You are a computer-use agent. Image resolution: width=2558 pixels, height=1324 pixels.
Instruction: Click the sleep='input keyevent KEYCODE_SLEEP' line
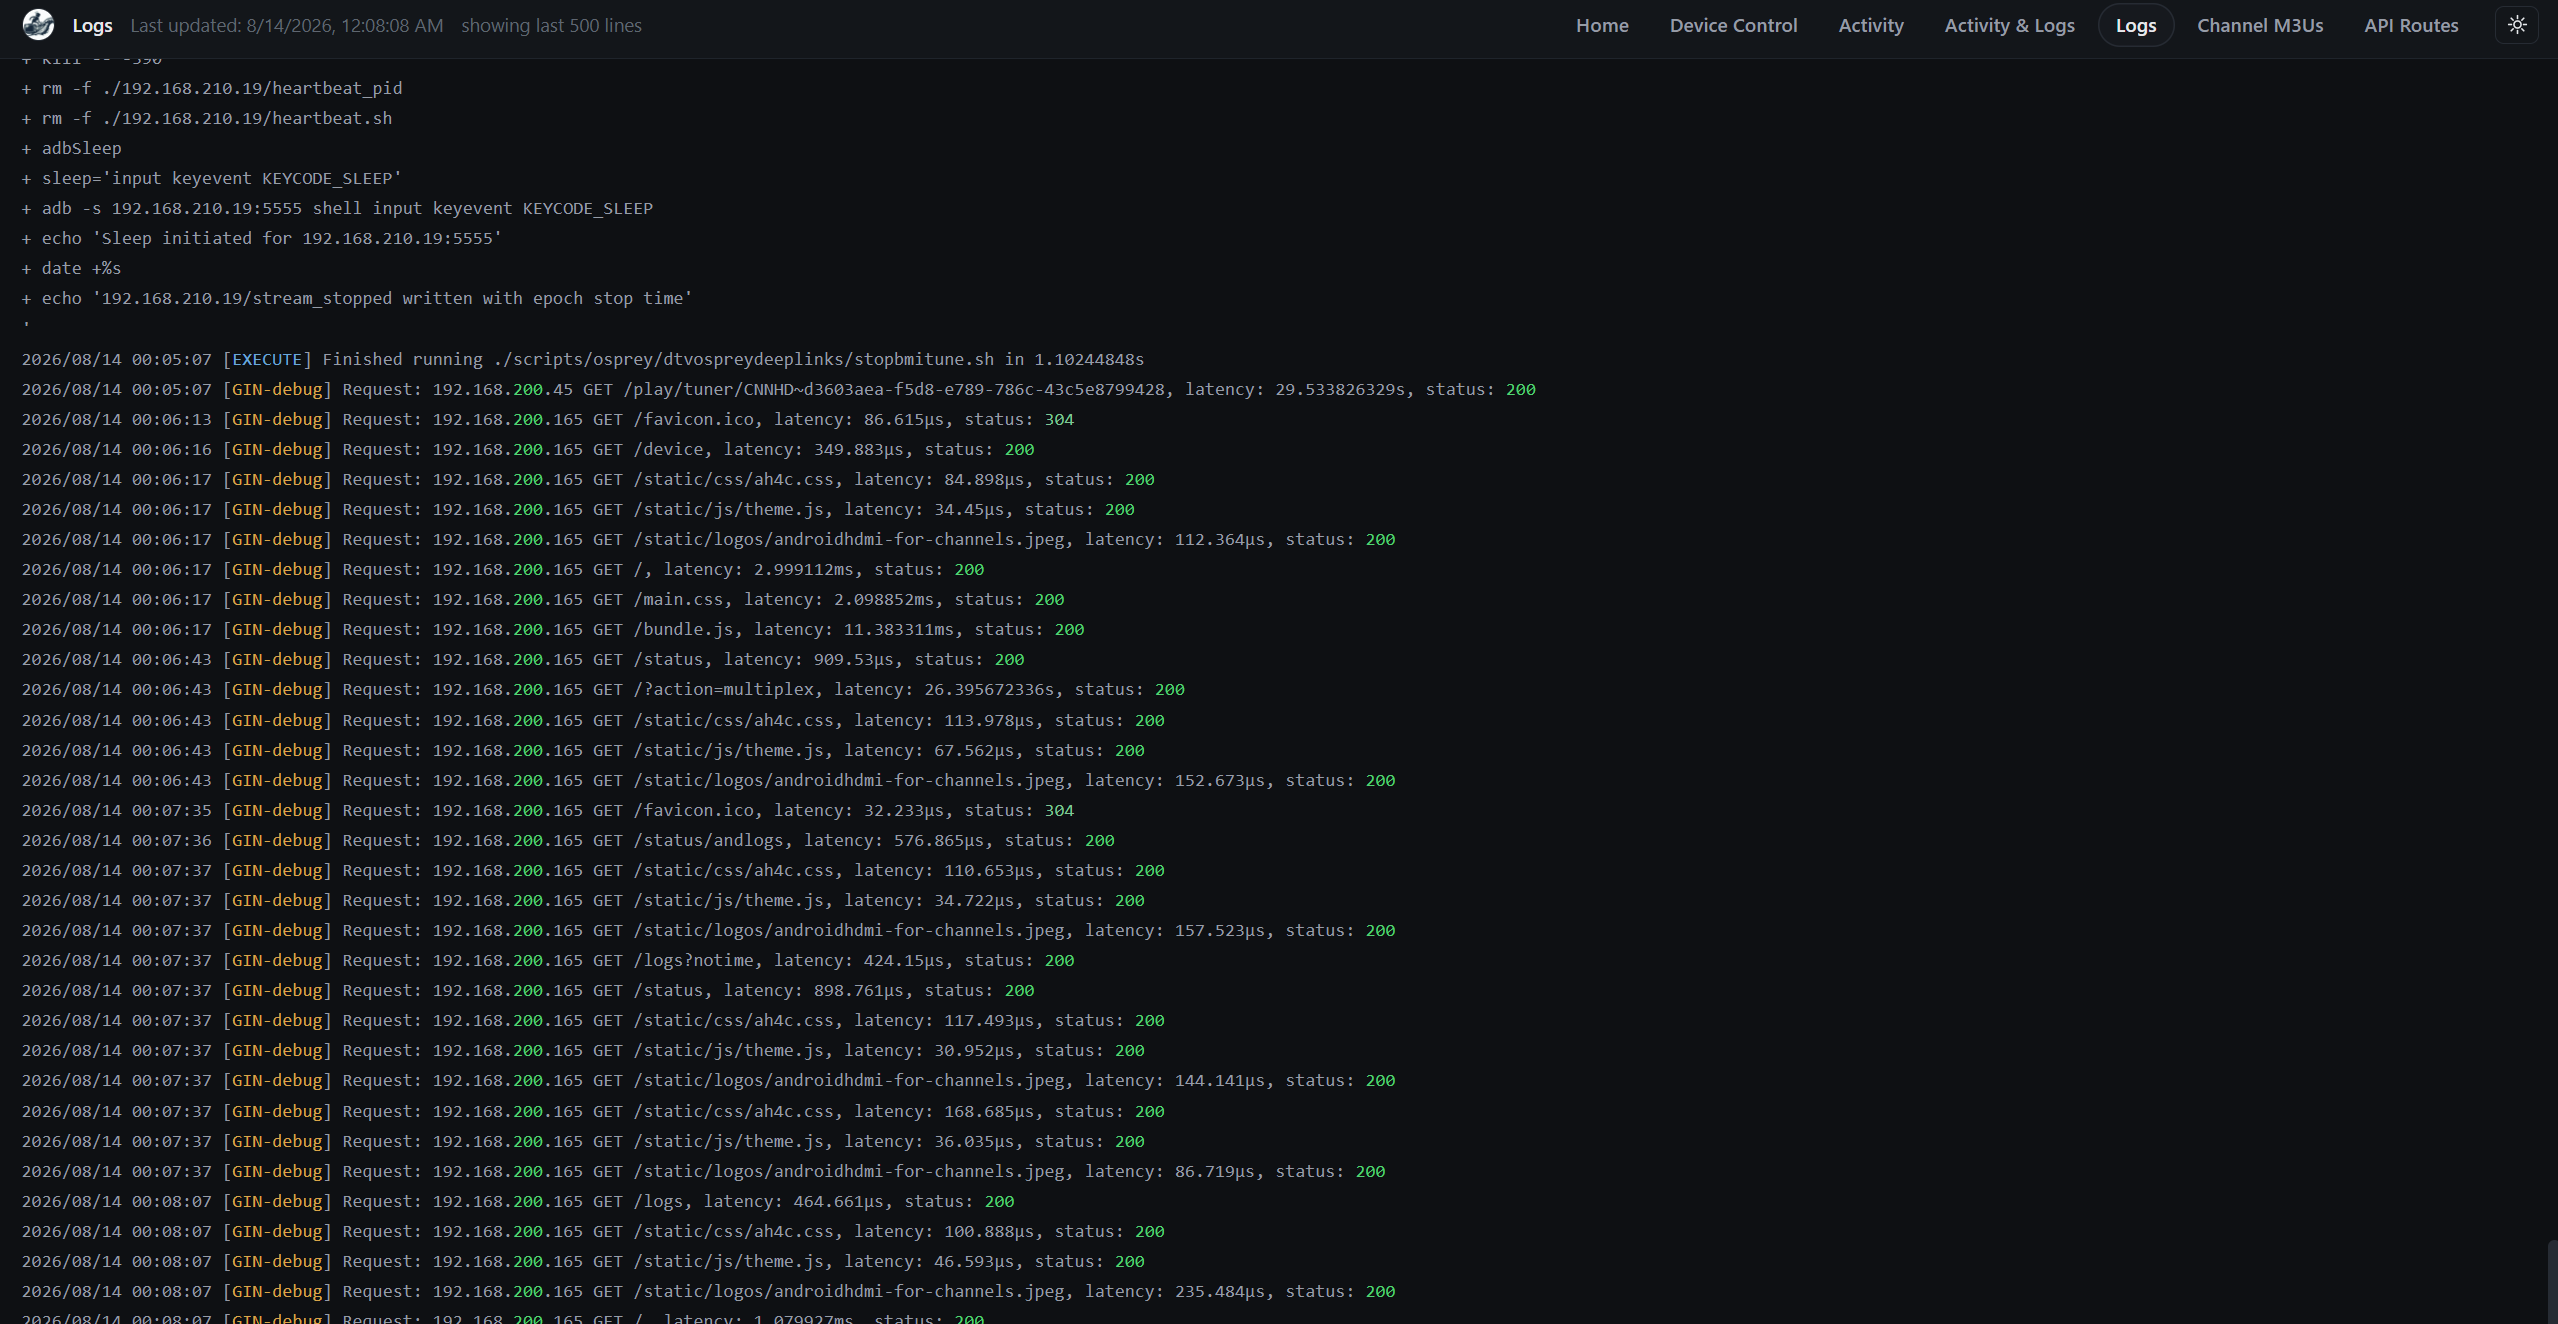(212, 178)
